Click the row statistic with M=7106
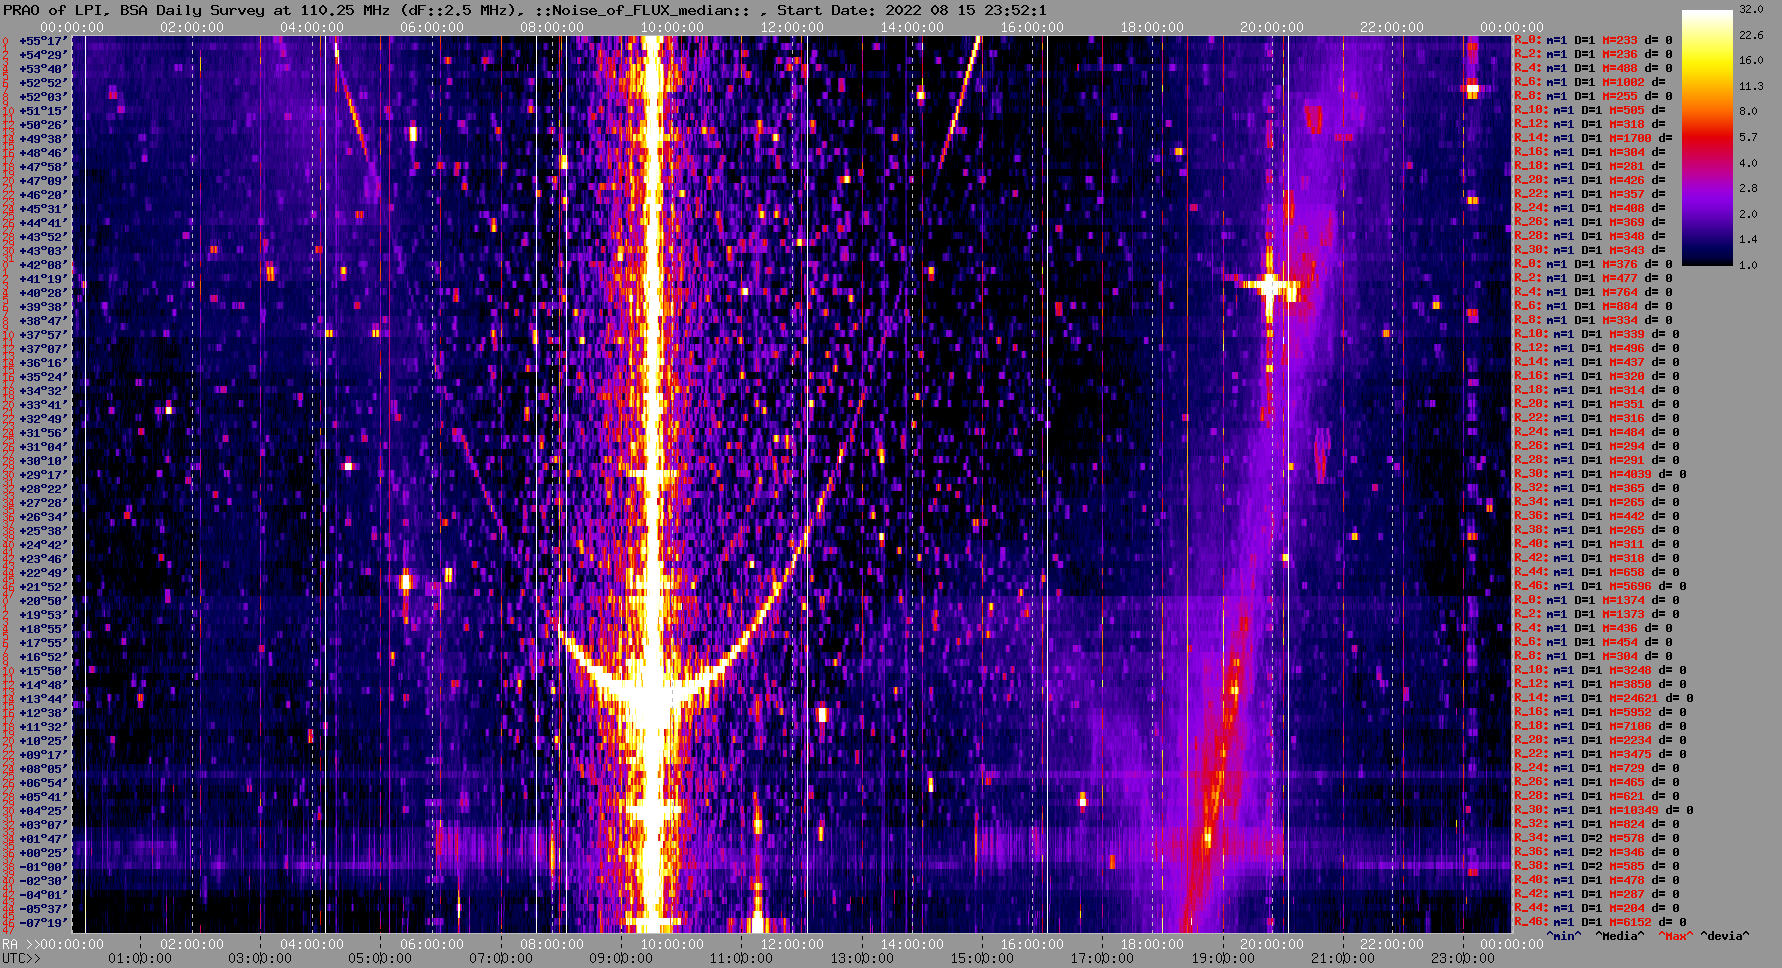 point(1600,726)
